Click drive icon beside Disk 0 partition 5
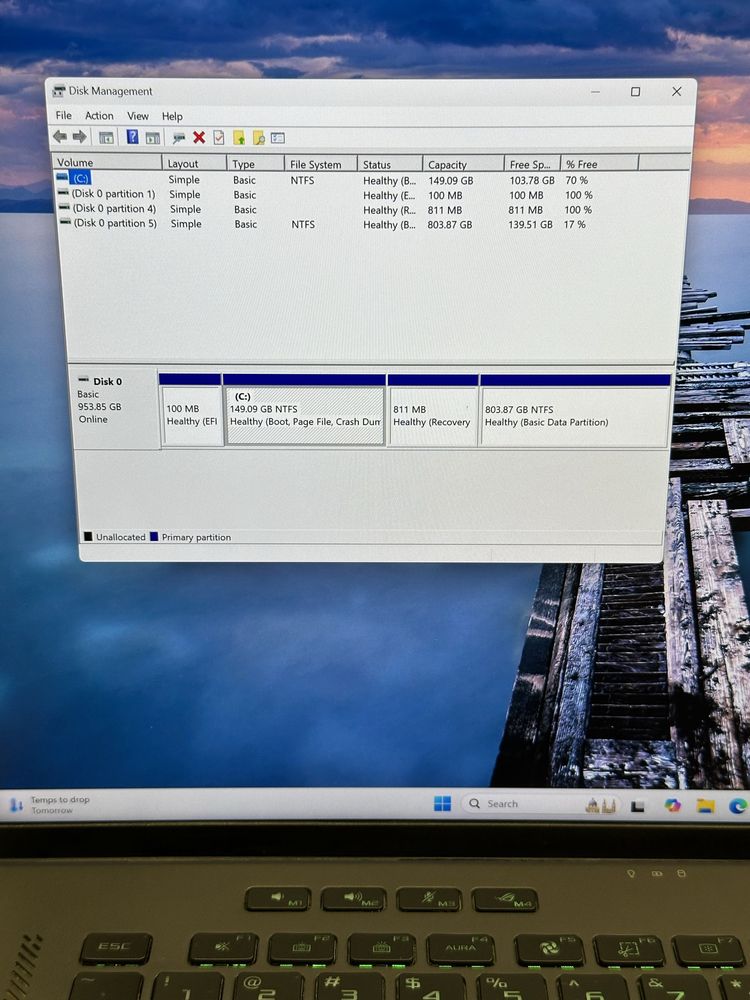The image size is (750, 1000). [x=65, y=221]
